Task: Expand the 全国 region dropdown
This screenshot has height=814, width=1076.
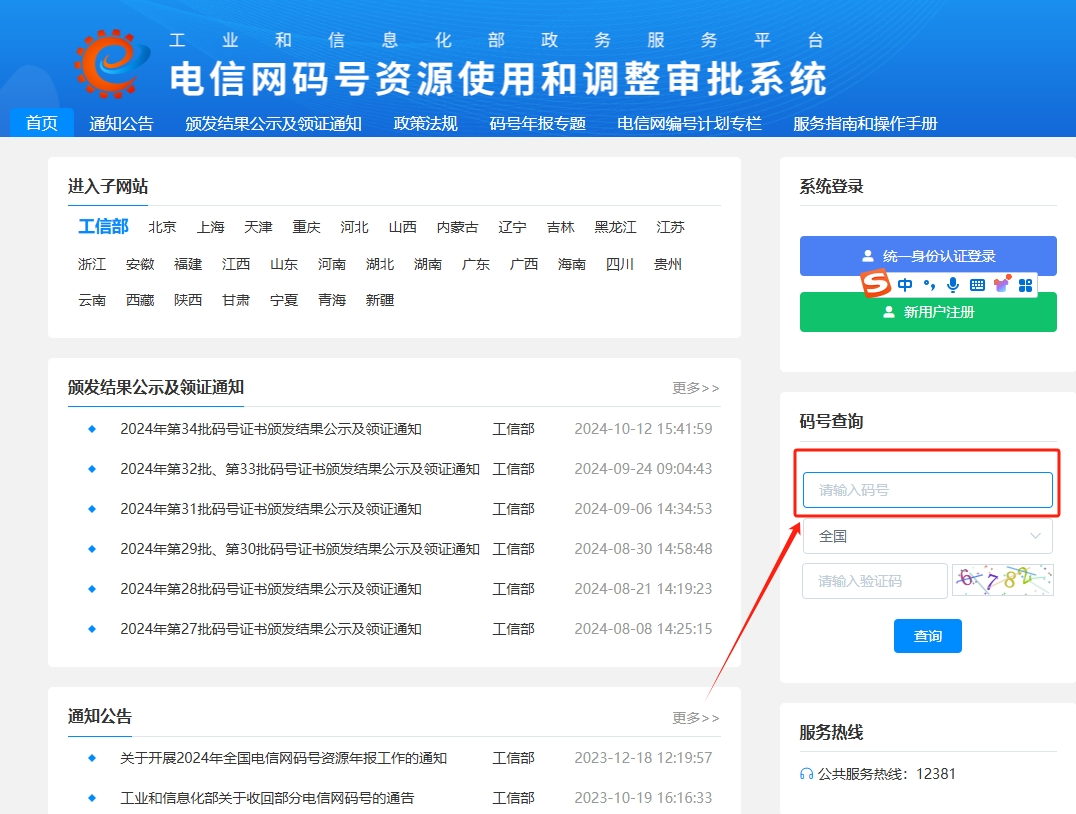Action: pyautogui.click(x=928, y=536)
